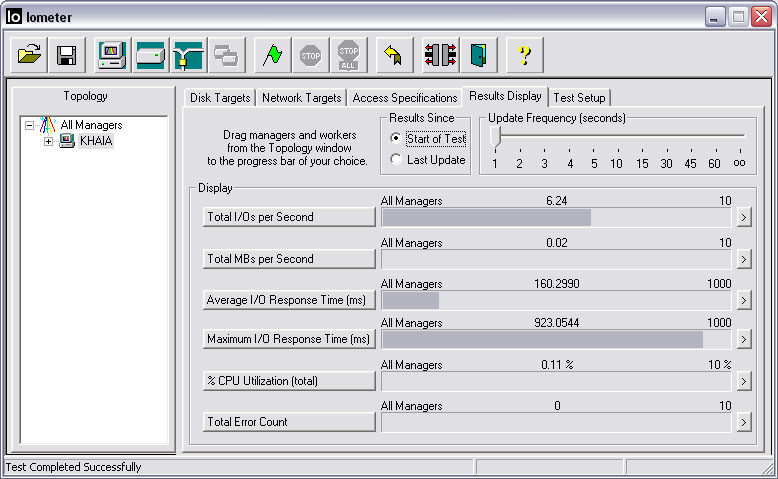This screenshot has height=479, width=778.
Task: Click the KHAIA computer icon
Action: click(66, 141)
